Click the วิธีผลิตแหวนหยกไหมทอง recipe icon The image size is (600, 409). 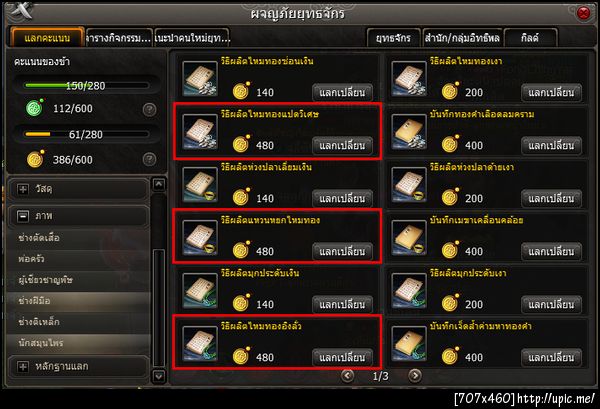pos(200,238)
